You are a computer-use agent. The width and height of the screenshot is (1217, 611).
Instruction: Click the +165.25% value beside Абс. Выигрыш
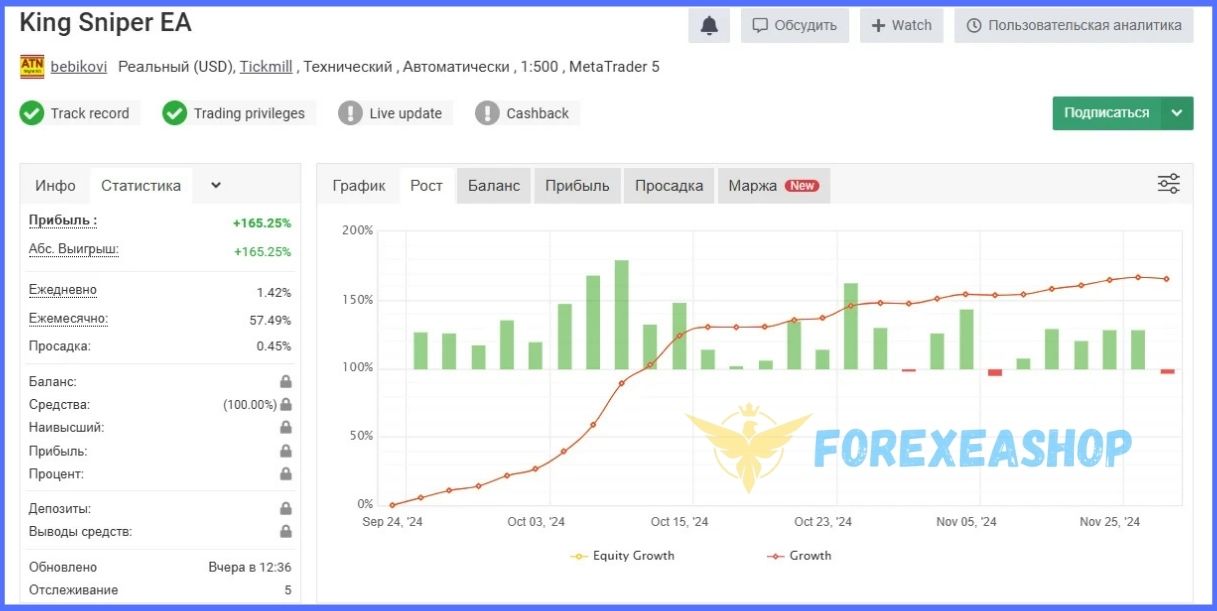[263, 252]
